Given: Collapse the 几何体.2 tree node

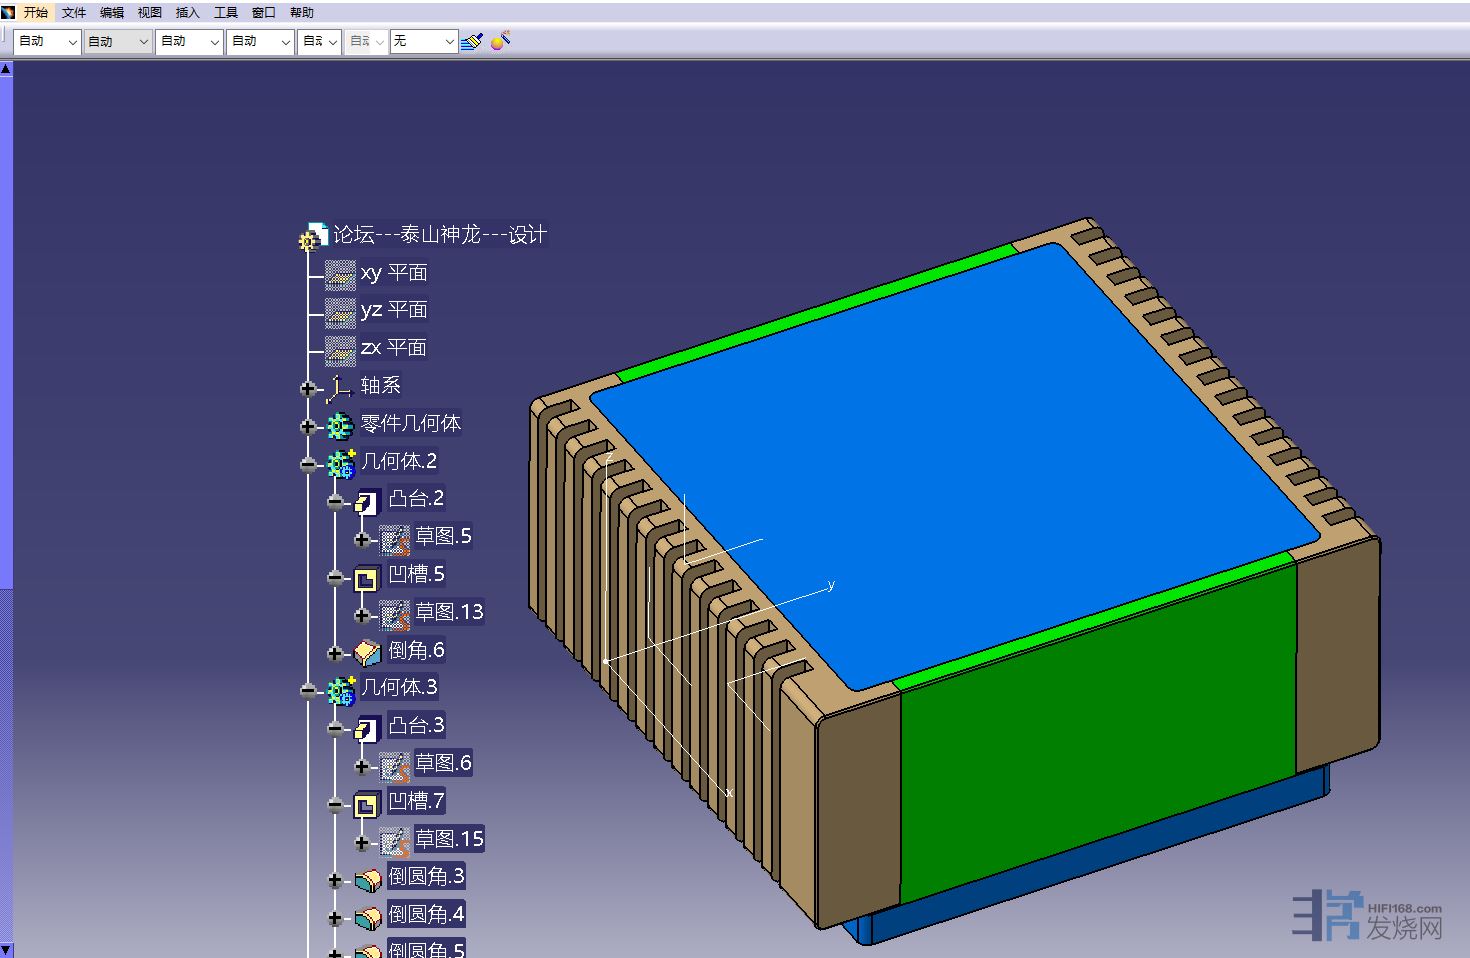Looking at the screenshot, I should tap(308, 464).
